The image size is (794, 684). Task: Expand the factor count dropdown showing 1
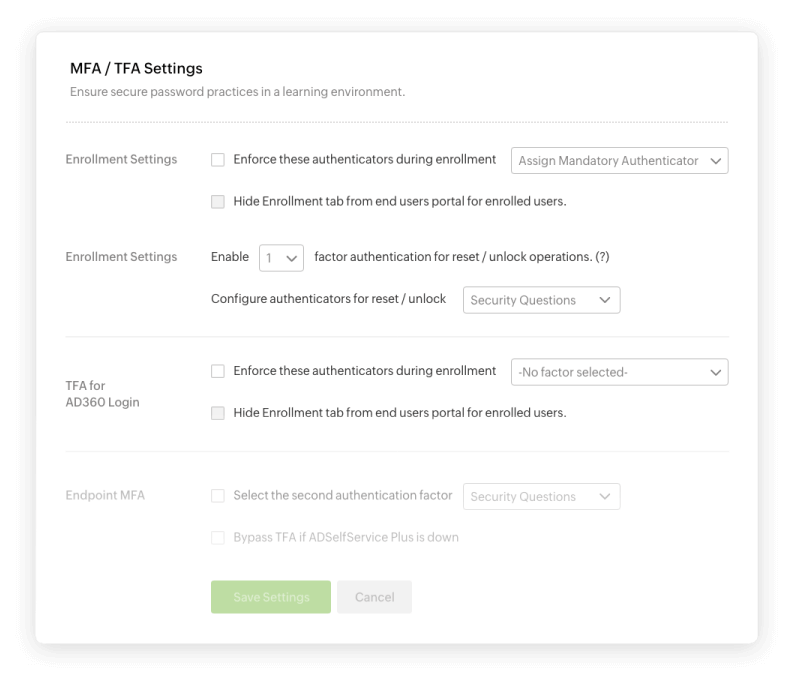(281, 258)
